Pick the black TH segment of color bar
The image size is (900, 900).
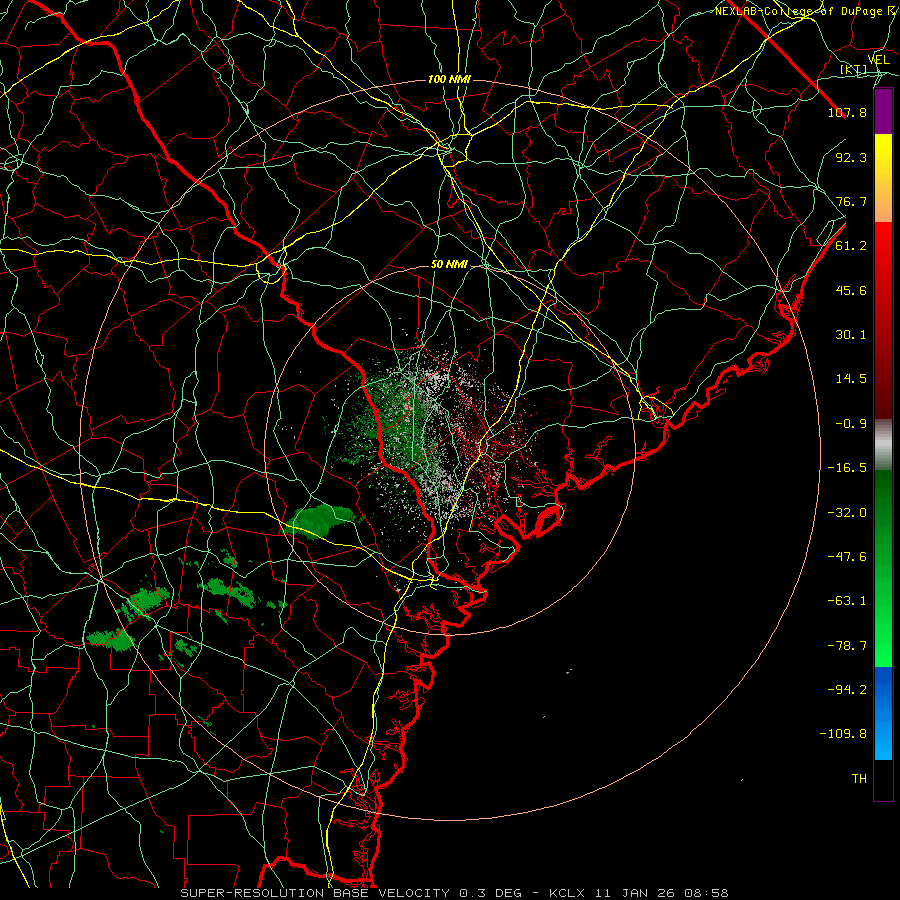(x=883, y=779)
